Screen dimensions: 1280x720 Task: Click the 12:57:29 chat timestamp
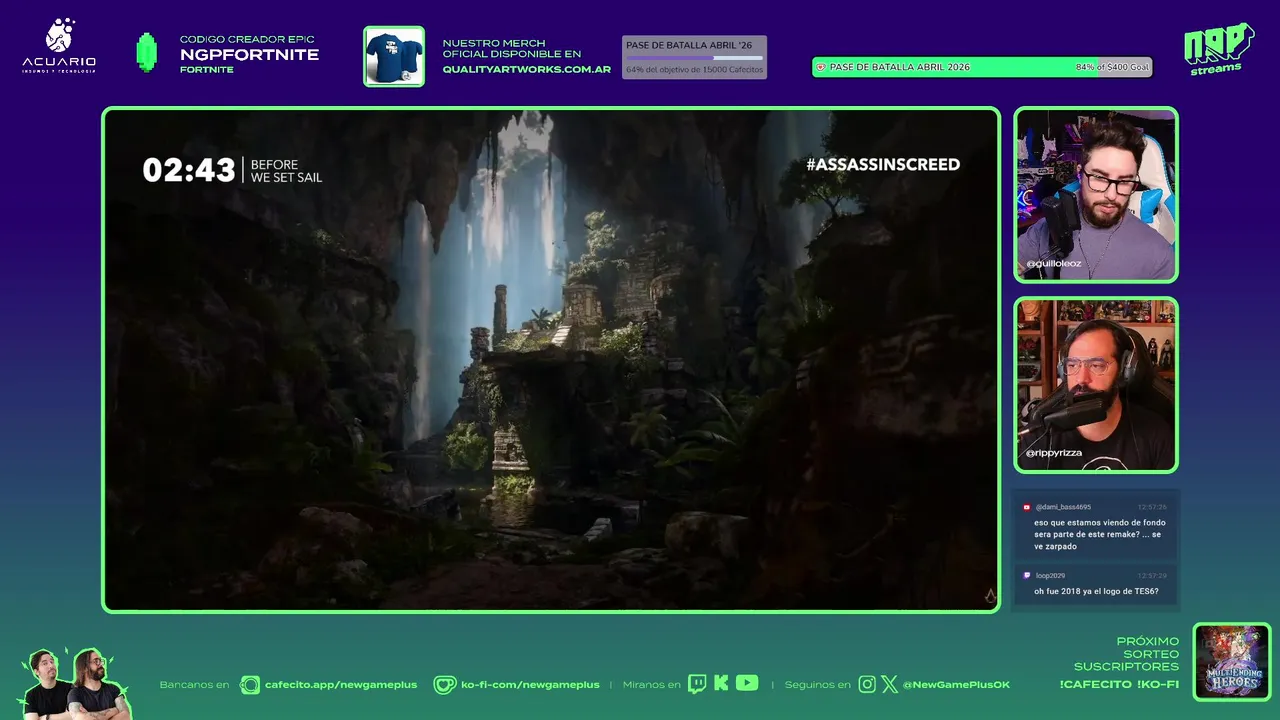(1151, 576)
